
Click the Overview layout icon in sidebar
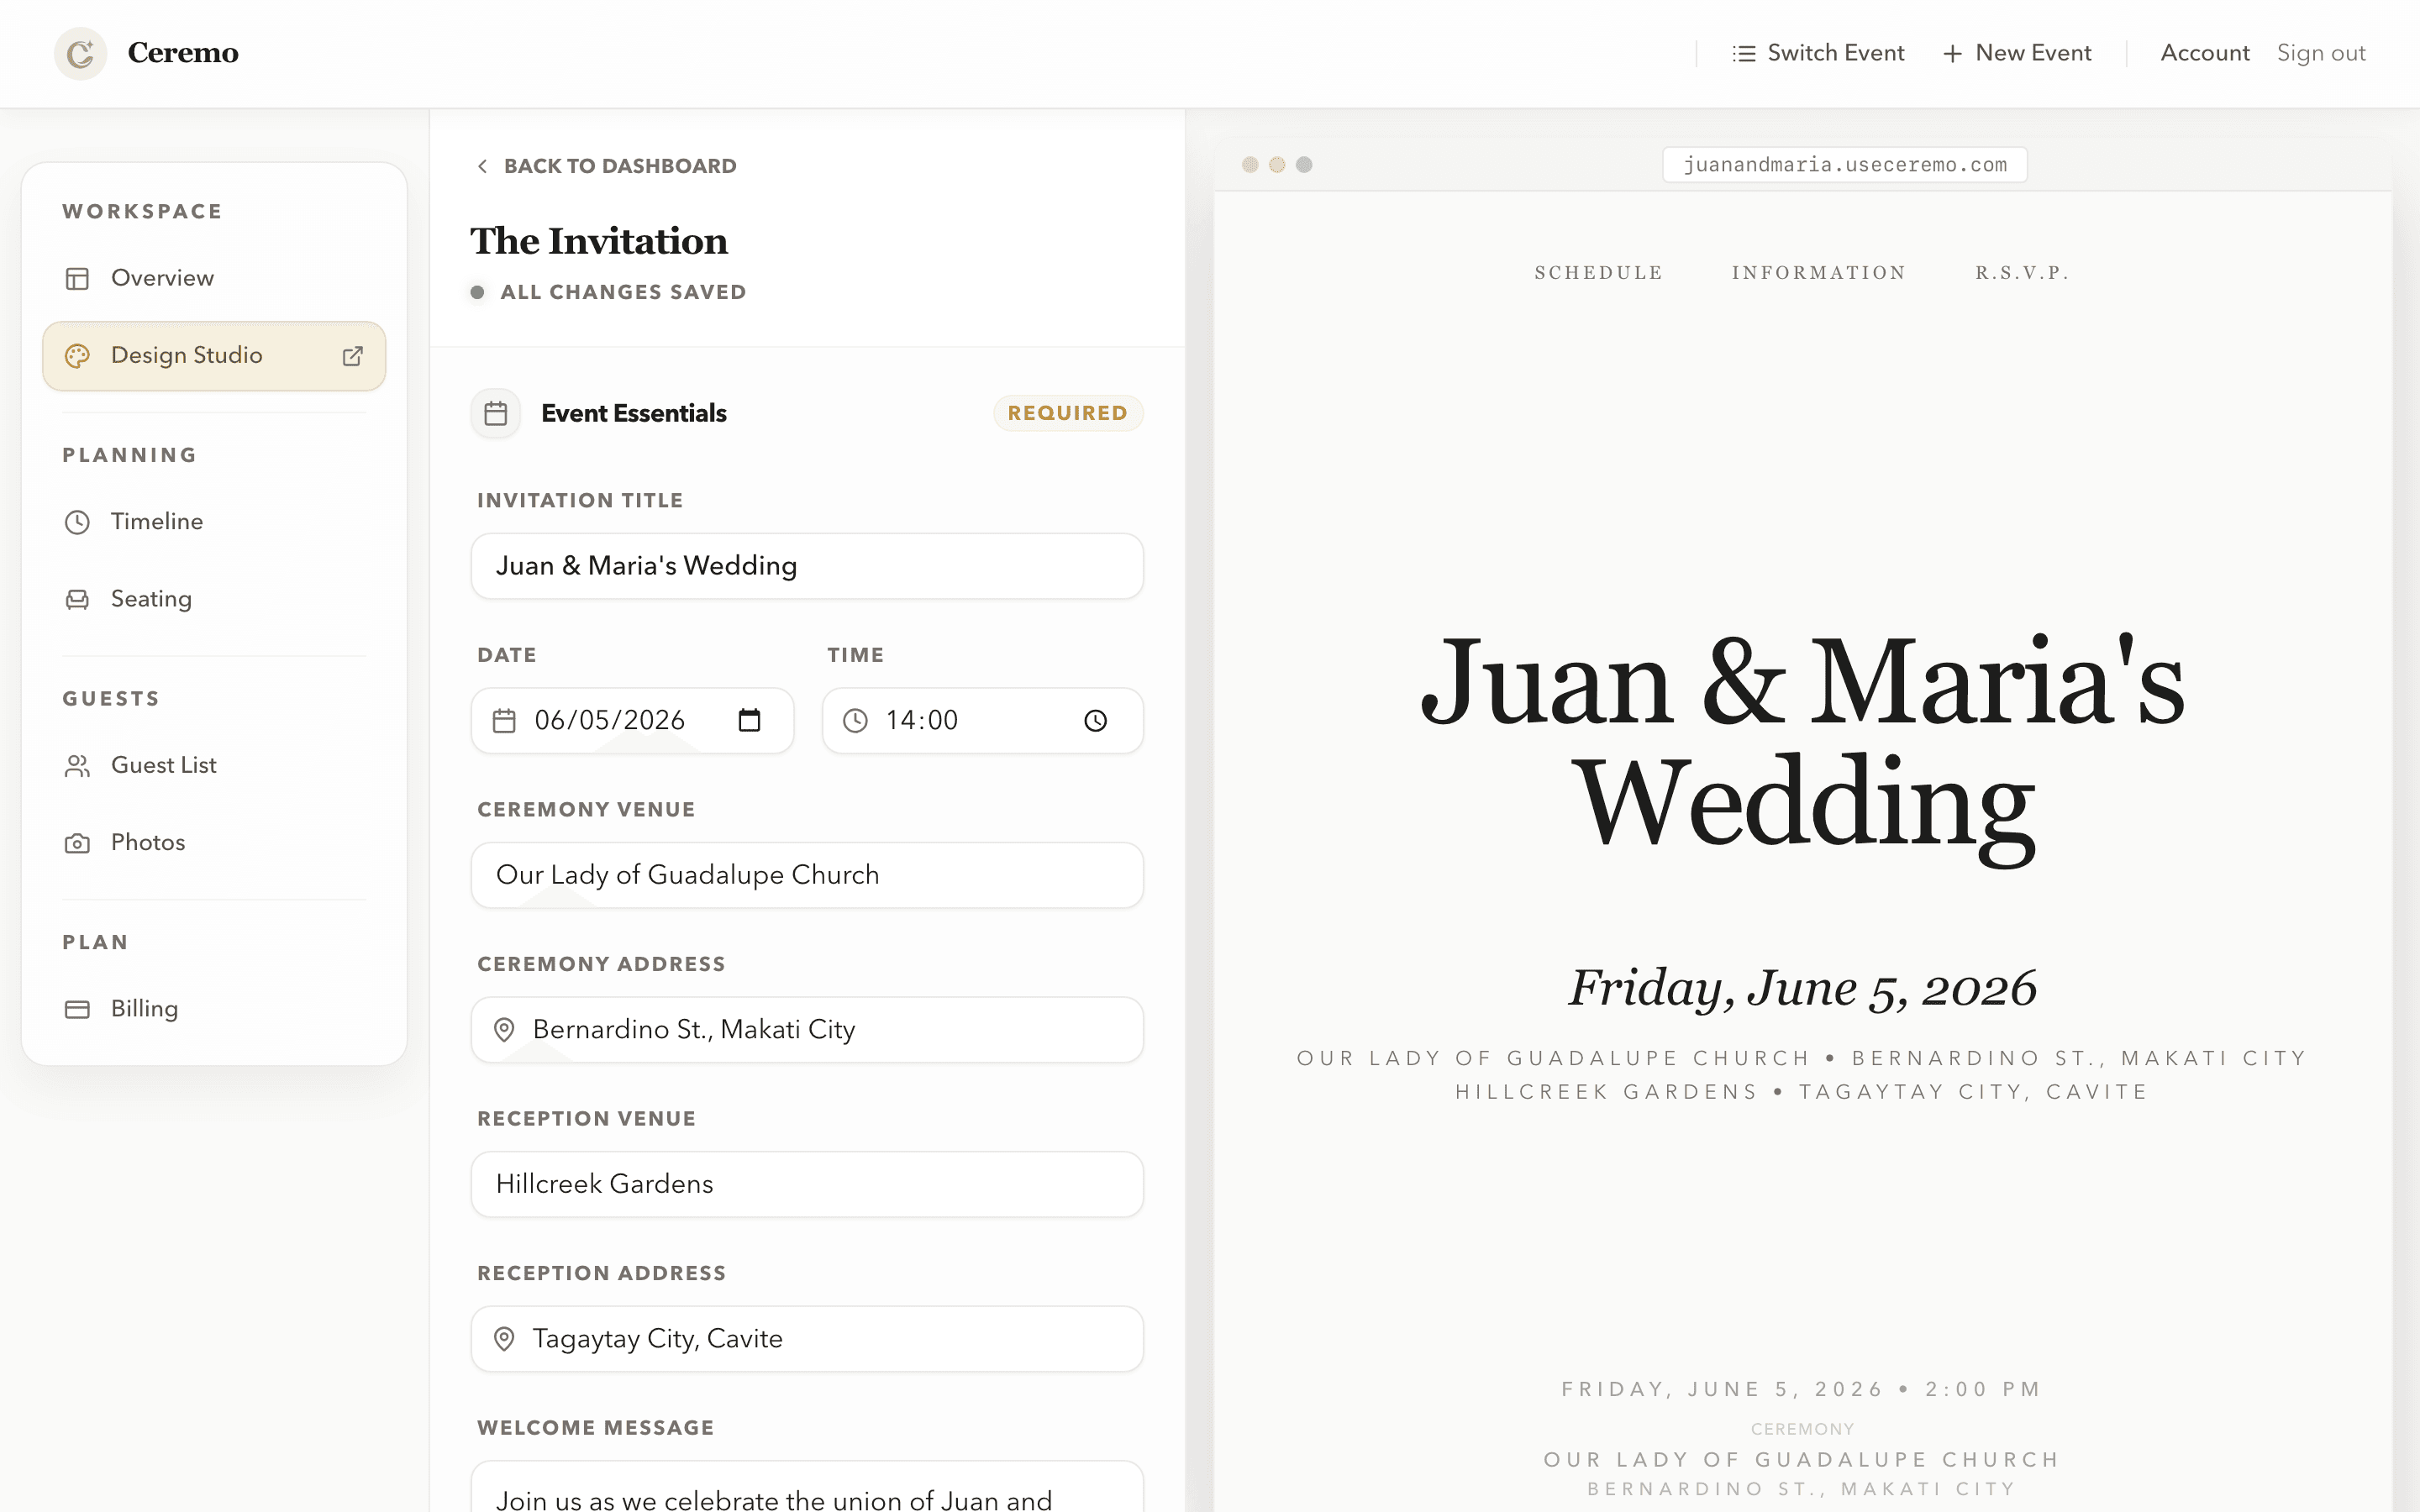[77, 278]
